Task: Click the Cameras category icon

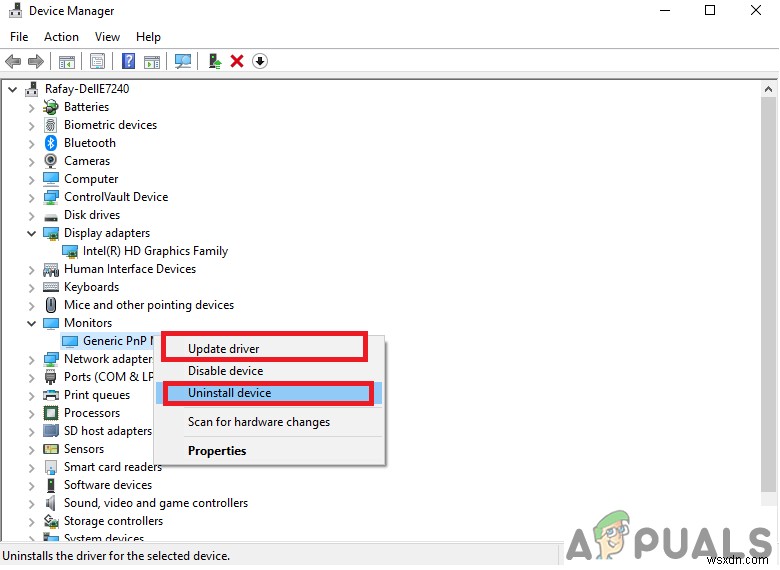Action: tap(51, 161)
